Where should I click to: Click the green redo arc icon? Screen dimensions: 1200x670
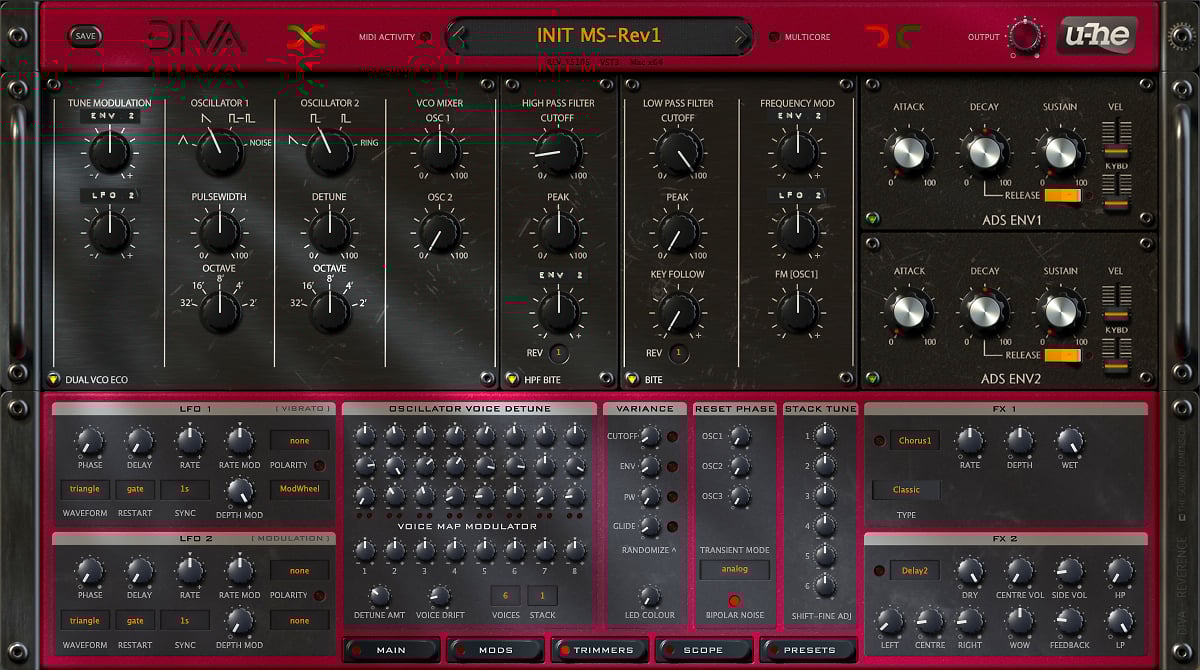click(x=908, y=37)
